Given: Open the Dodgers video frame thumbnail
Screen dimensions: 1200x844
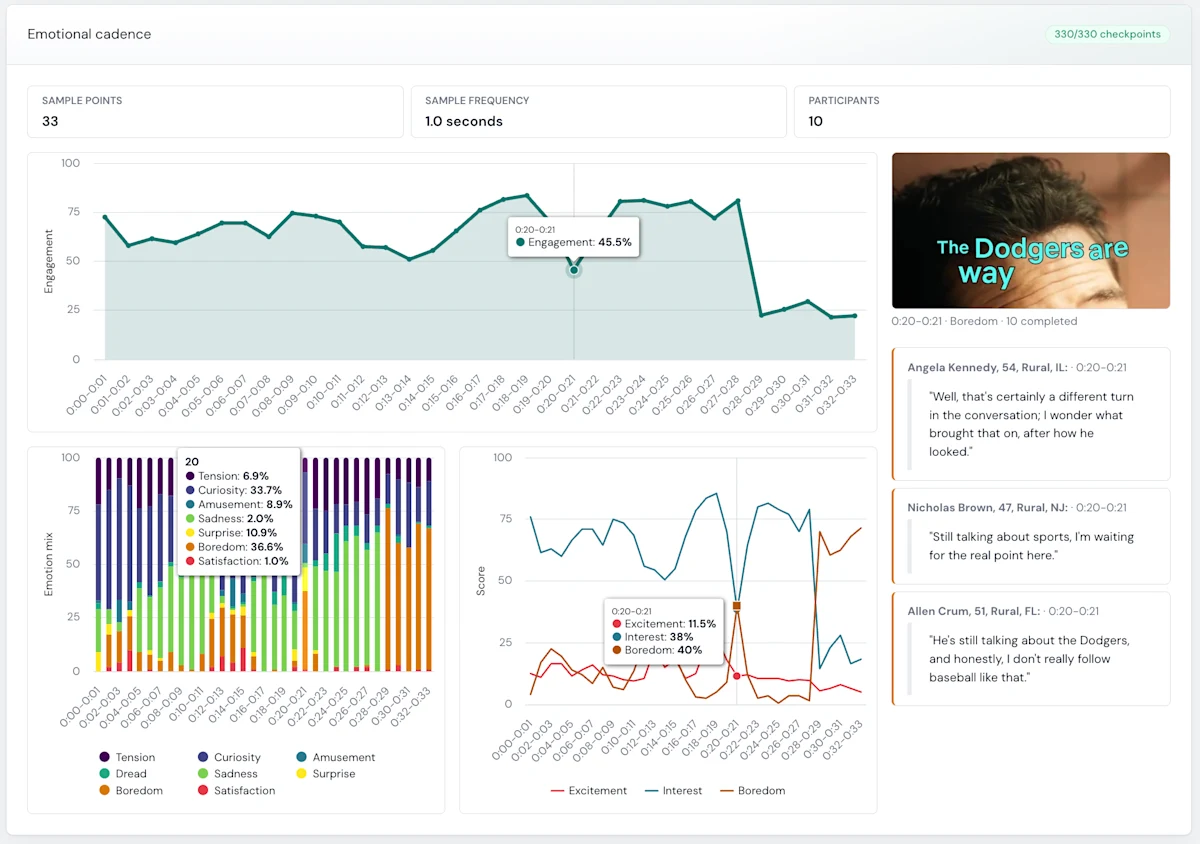Looking at the screenshot, I should click(x=1031, y=230).
